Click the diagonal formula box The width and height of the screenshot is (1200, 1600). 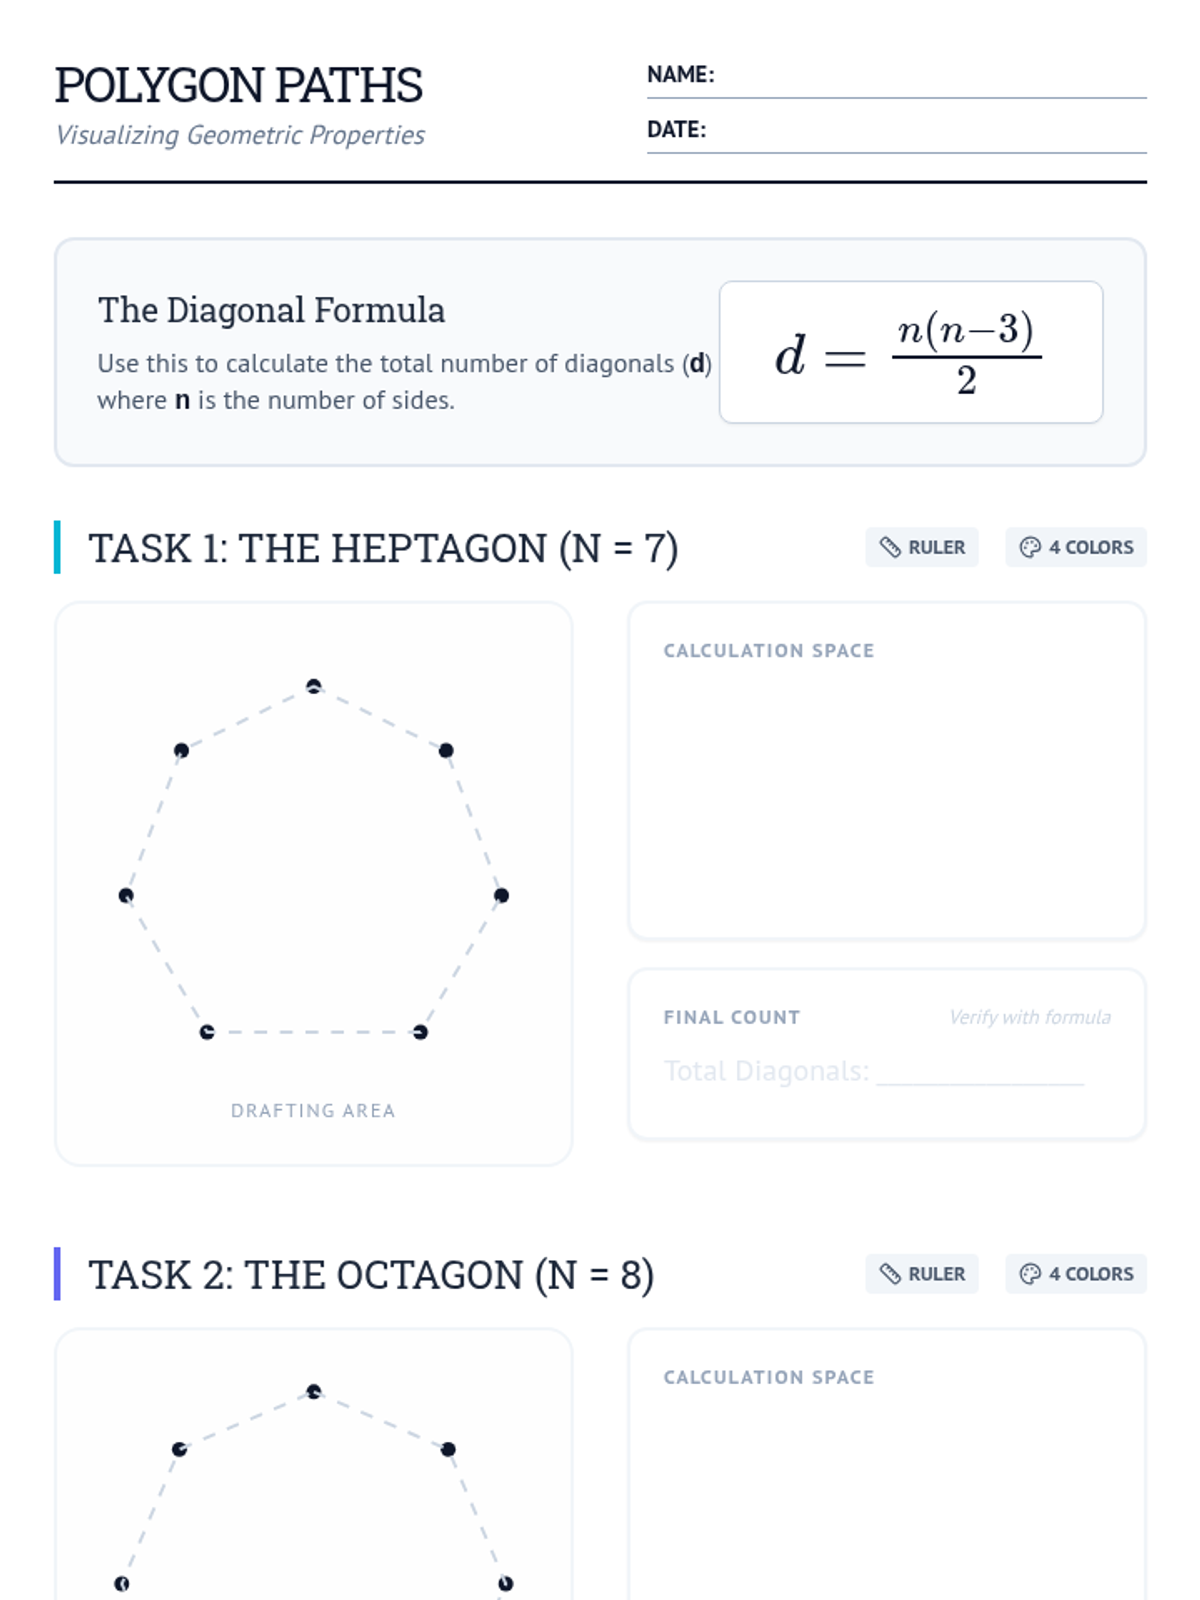tap(911, 352)
